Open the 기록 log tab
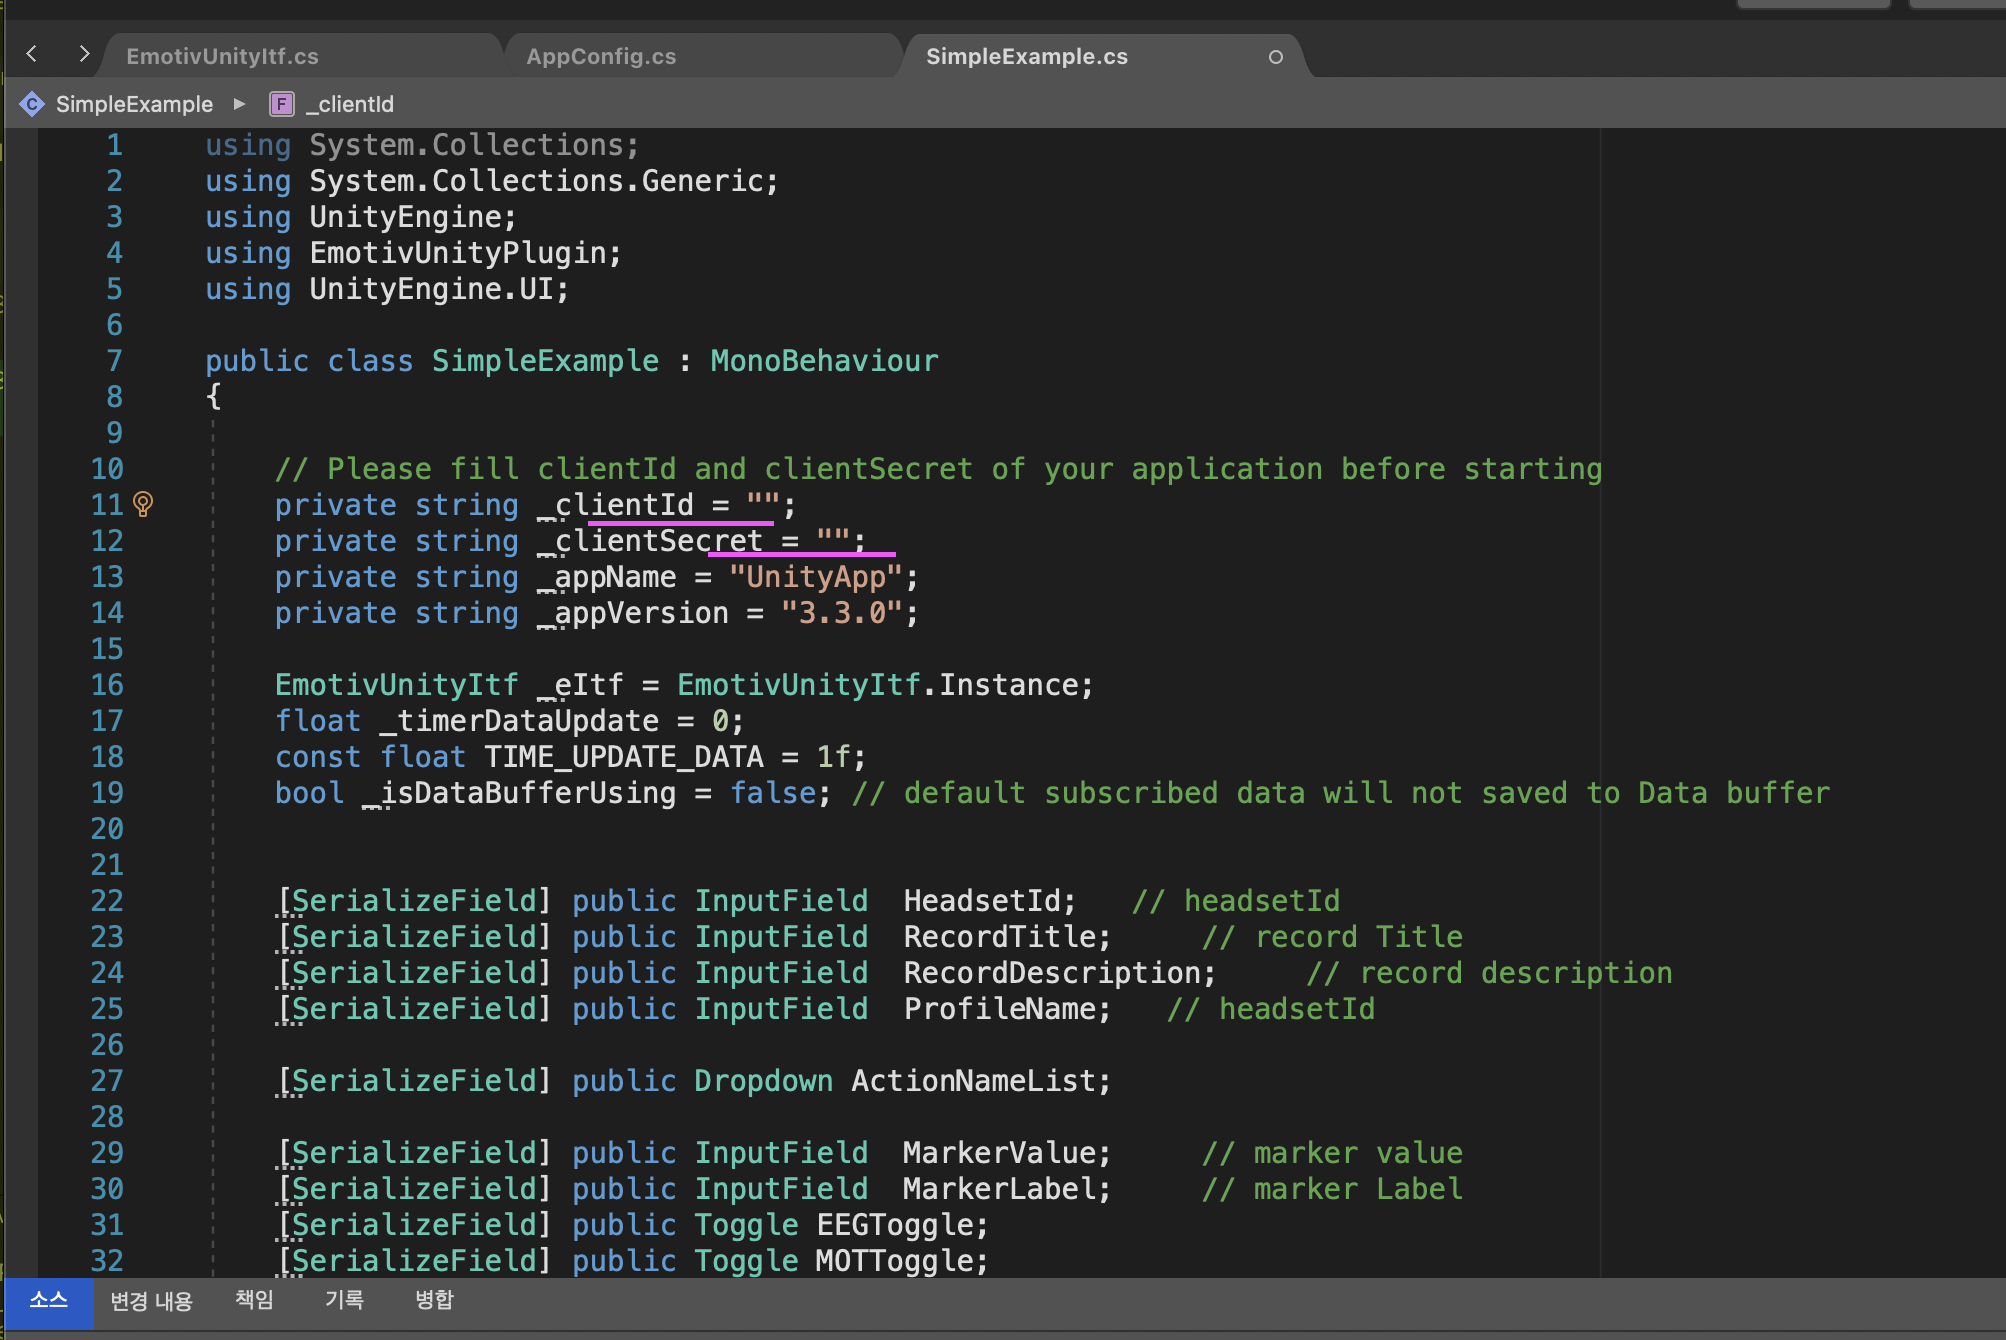The width and height of the screenshot is (2006, 1340). [x=344, y=1300]
